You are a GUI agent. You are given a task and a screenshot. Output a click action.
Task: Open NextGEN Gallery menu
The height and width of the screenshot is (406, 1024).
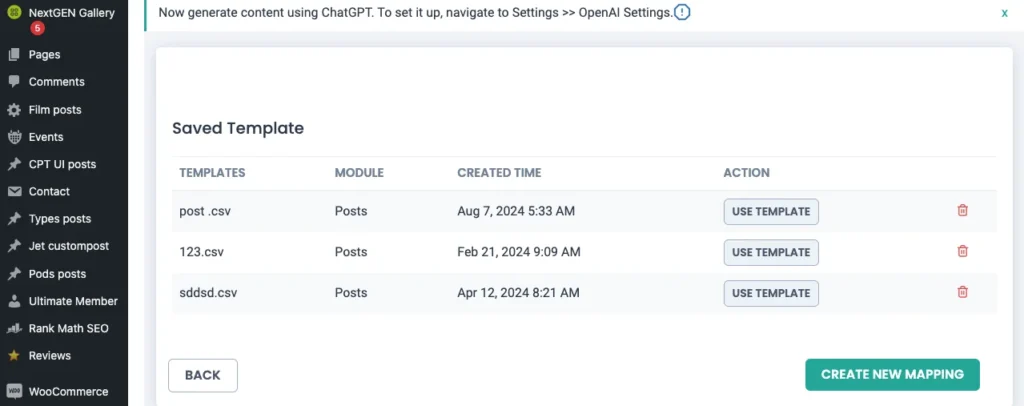71,13
